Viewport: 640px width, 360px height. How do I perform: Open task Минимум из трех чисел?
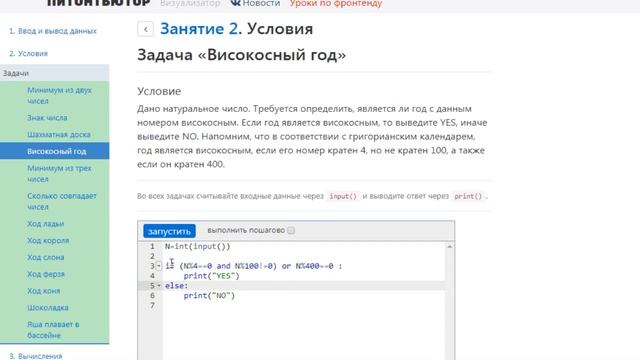(x=59, y=173)
